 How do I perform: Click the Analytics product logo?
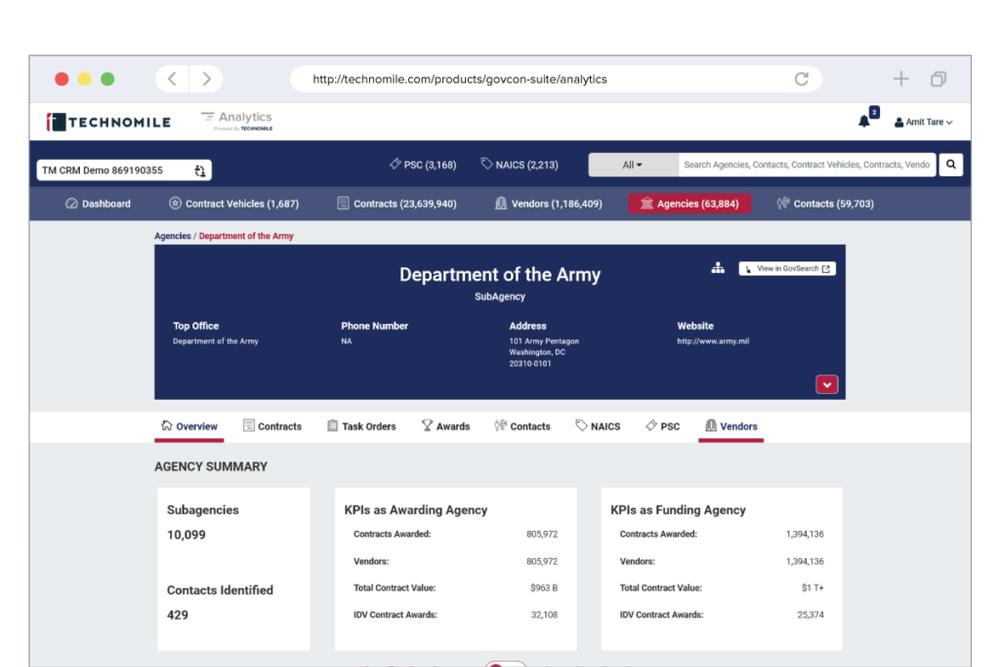[x=237, y=120]
